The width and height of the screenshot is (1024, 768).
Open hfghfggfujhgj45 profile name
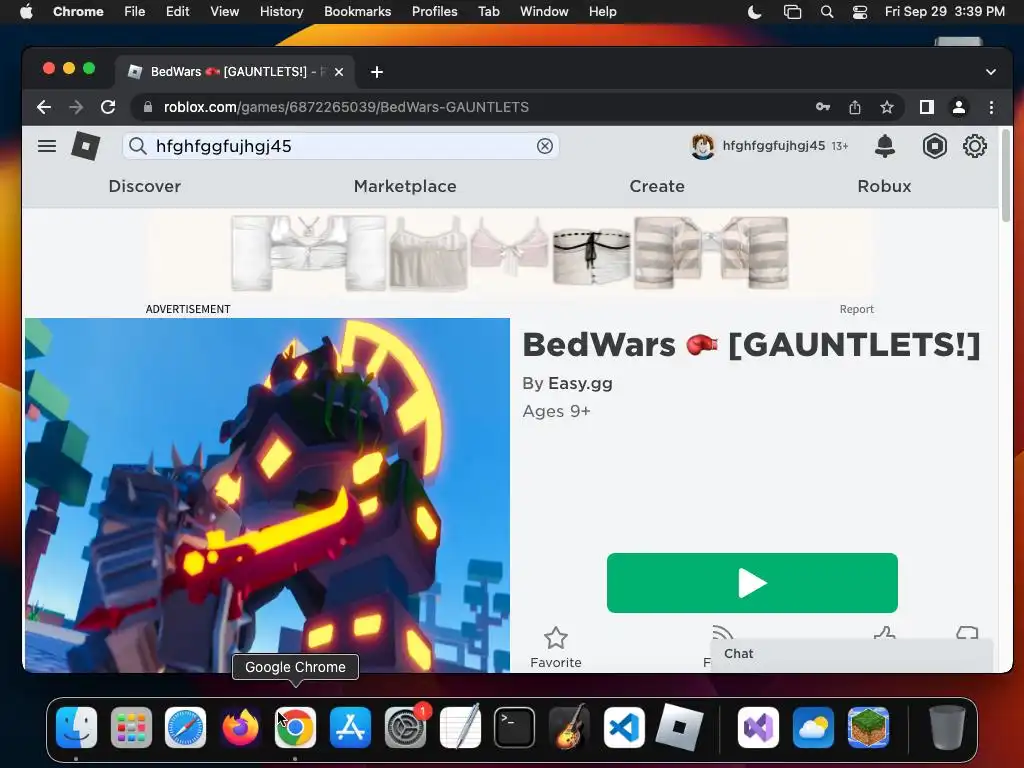773,146
